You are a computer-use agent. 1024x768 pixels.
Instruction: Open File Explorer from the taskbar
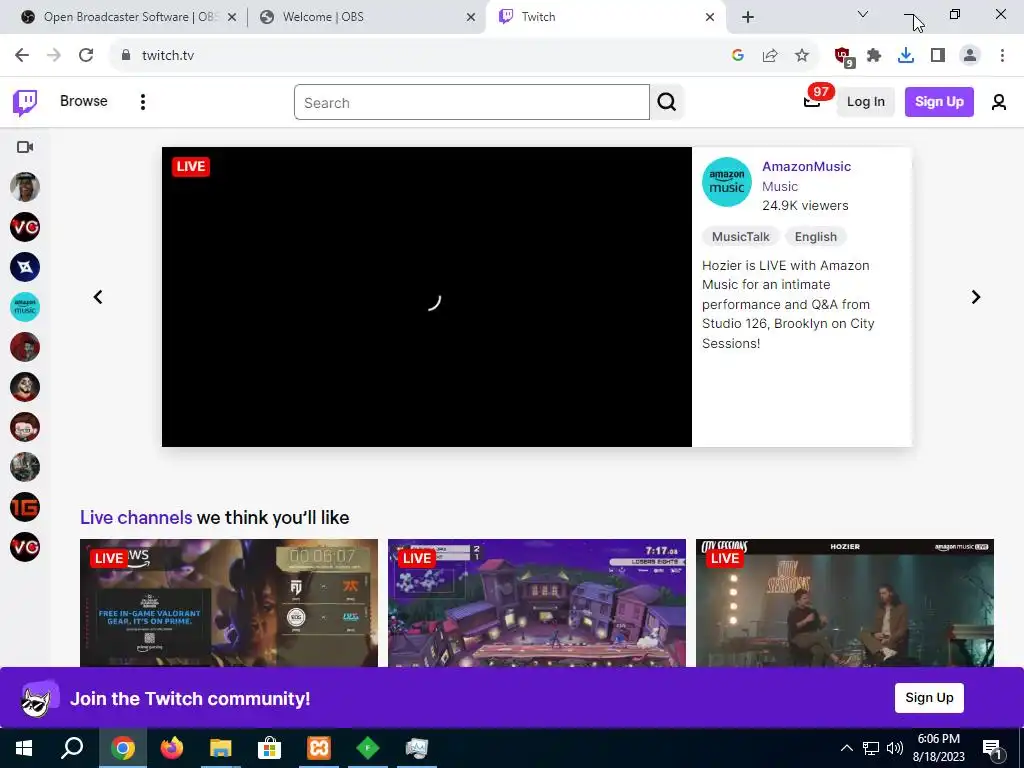220,748
